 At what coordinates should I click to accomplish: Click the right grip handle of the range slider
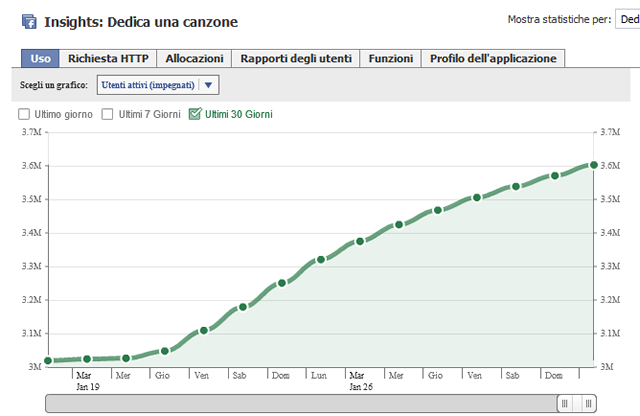tap(588, 403)
